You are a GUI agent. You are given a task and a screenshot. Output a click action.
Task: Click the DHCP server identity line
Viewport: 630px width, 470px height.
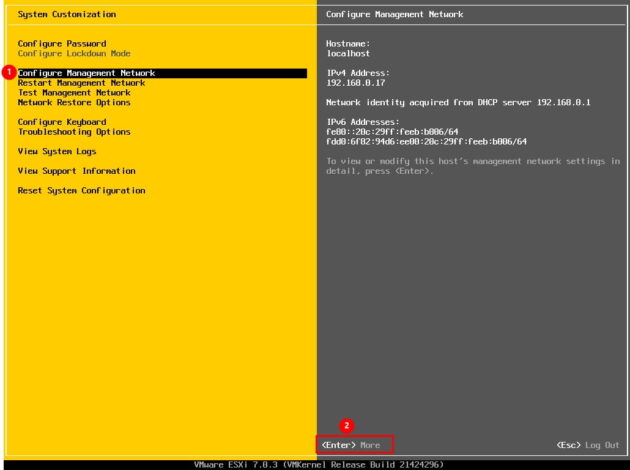click(x=458, y=102)
